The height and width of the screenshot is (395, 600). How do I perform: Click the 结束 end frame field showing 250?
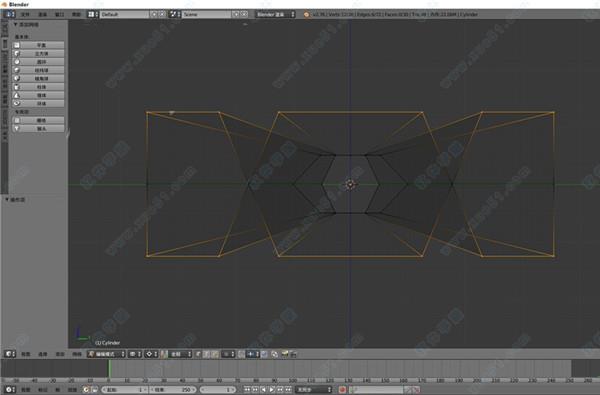pyautogui.click(x=173, y=390)
